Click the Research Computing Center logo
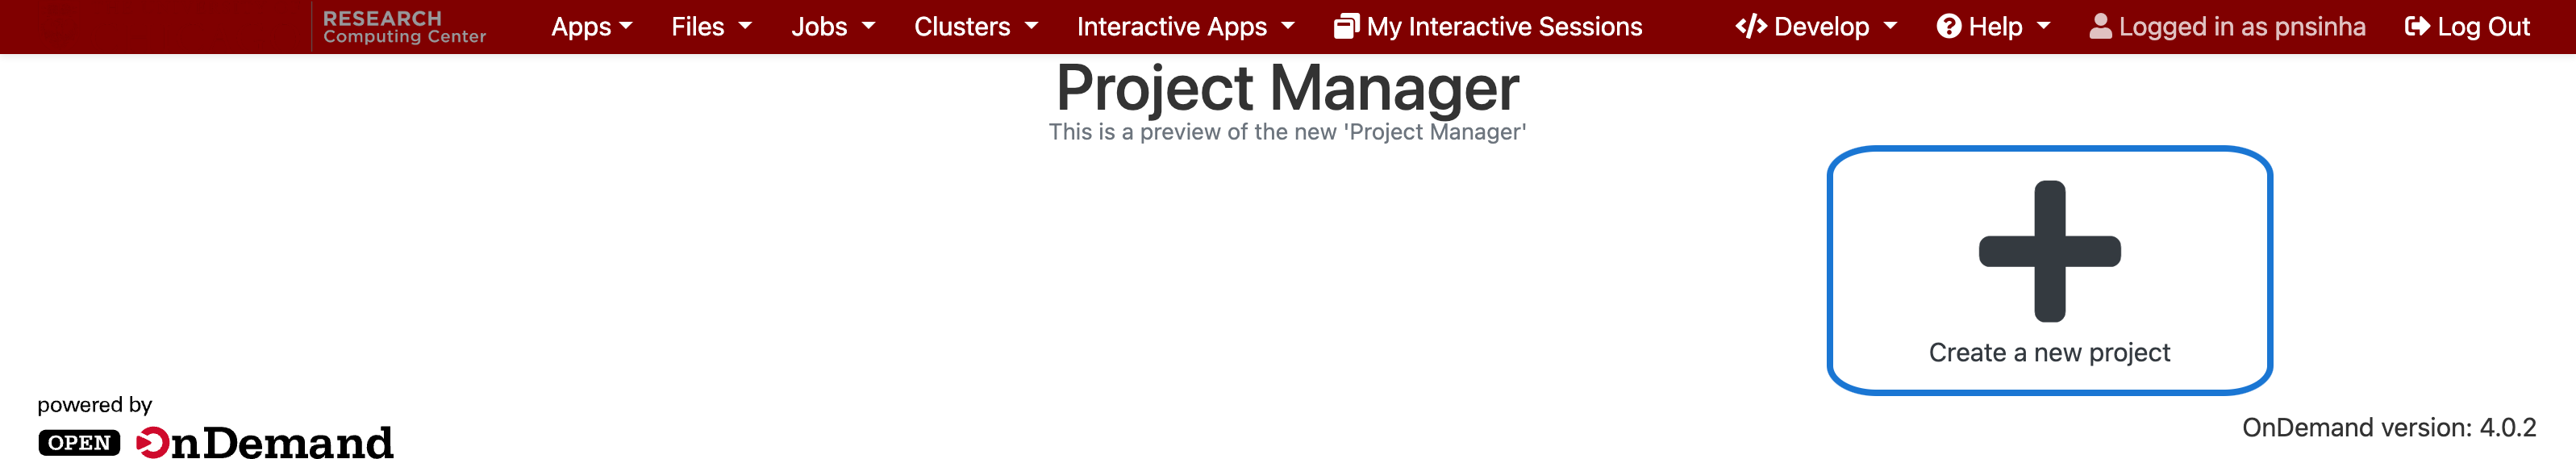Viewport: 2576px width, 459px height. pos(404,27)
